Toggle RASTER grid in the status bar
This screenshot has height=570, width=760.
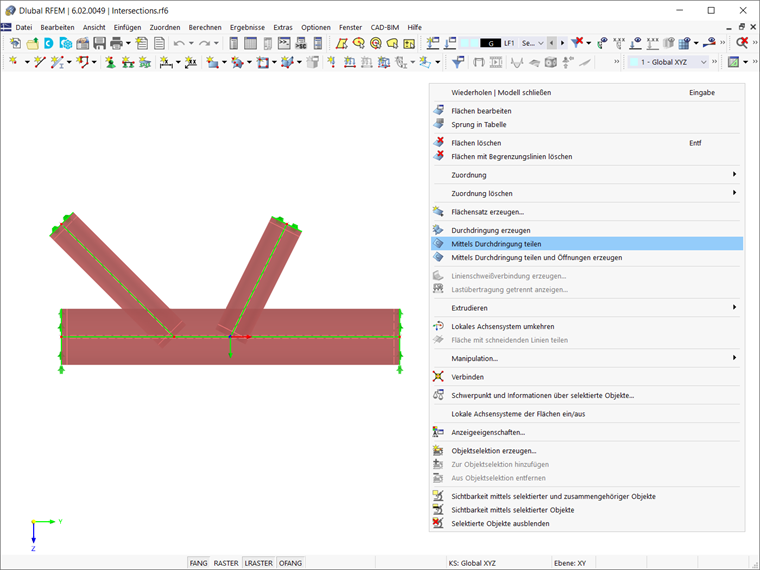[226, 563]
